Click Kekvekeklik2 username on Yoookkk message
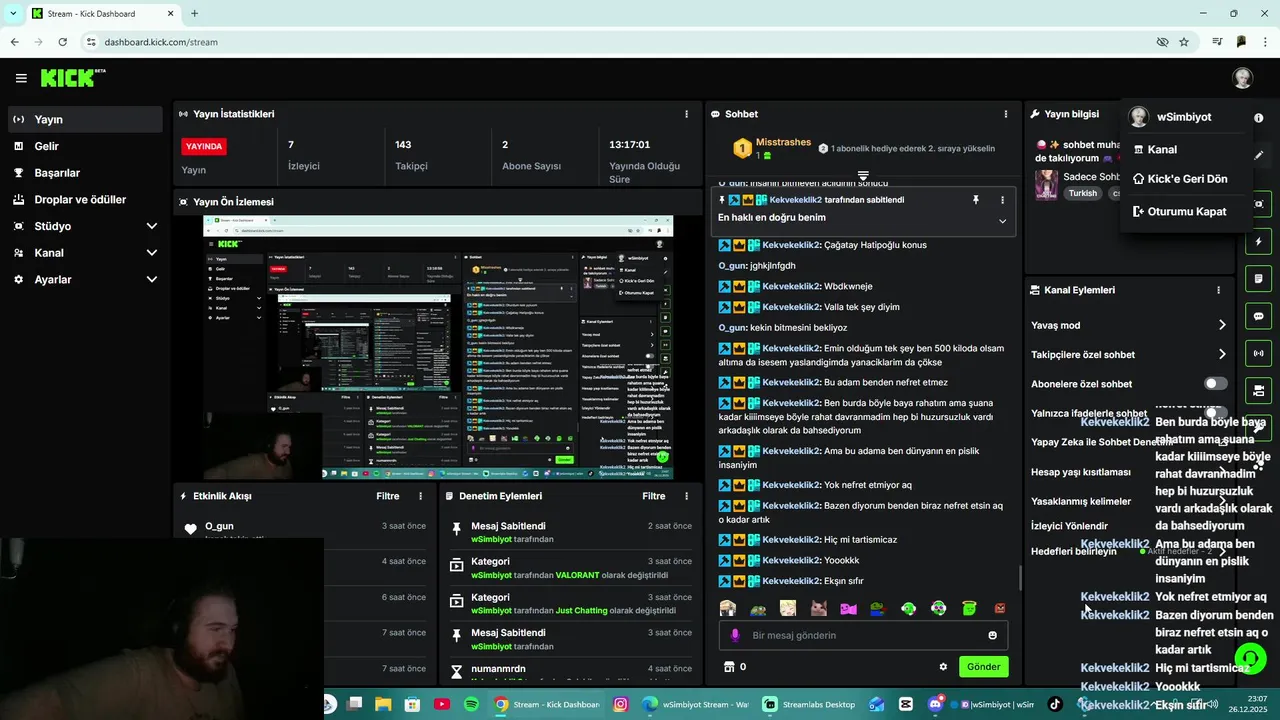1280x720 pixels. 791,560
